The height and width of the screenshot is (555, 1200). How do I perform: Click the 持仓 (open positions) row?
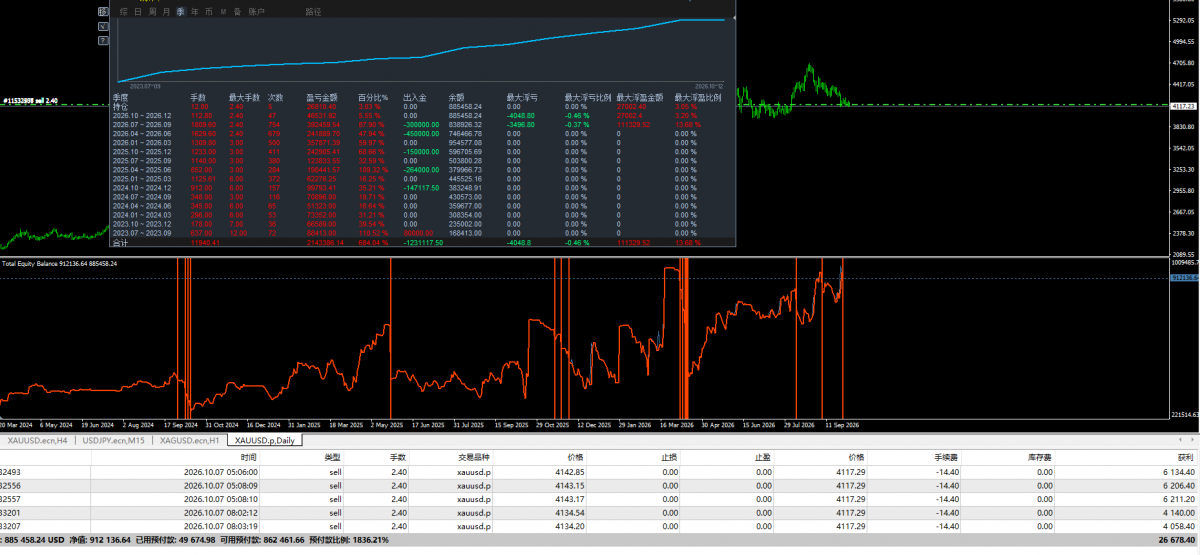pyautogui.click(x=421, y=106)
